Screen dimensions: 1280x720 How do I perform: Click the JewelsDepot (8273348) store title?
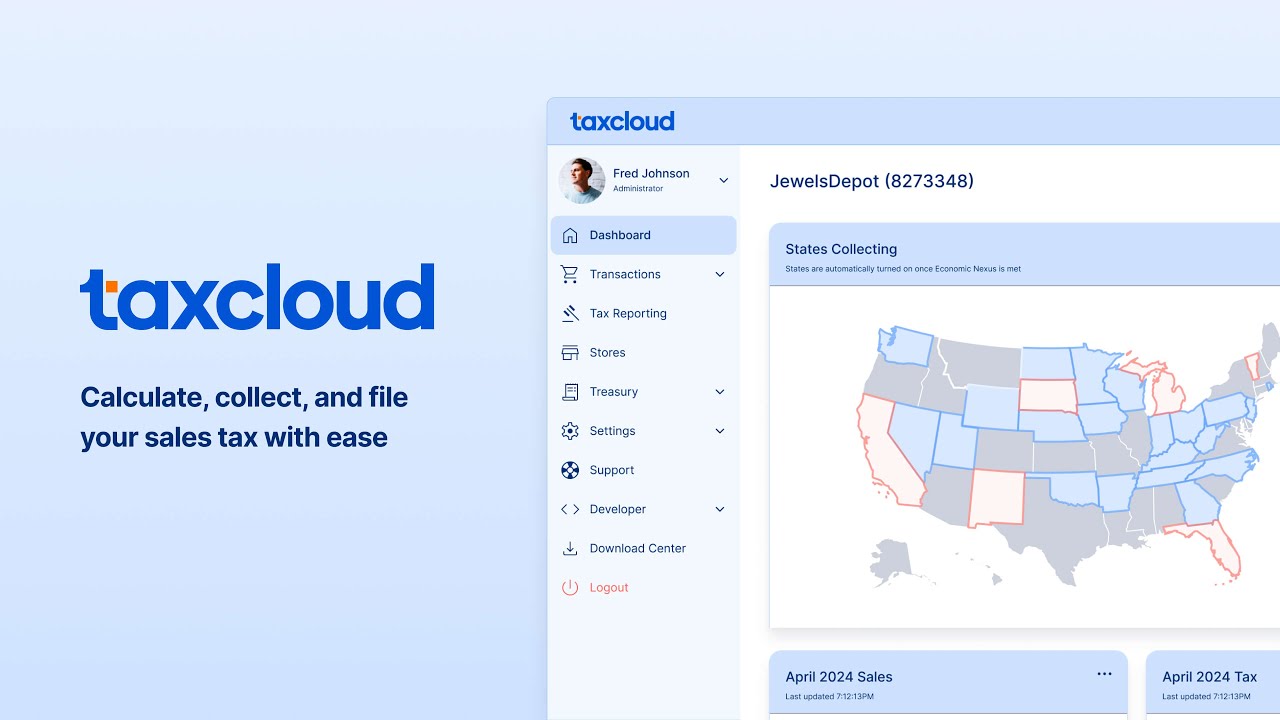[872, 181]
